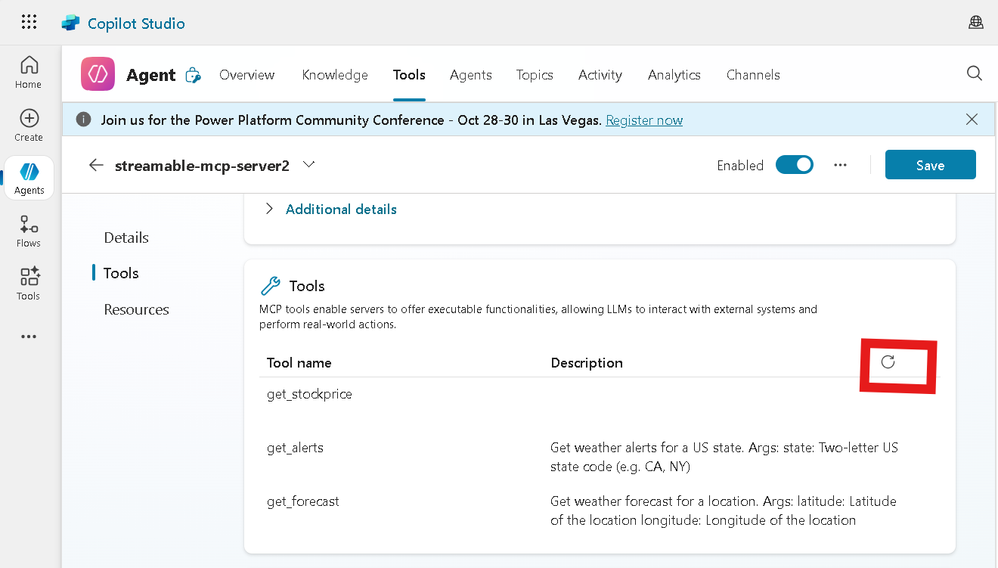Screen dimensions: 998x568
Task: Click the search magnifier icon
Action: [974, 73]
